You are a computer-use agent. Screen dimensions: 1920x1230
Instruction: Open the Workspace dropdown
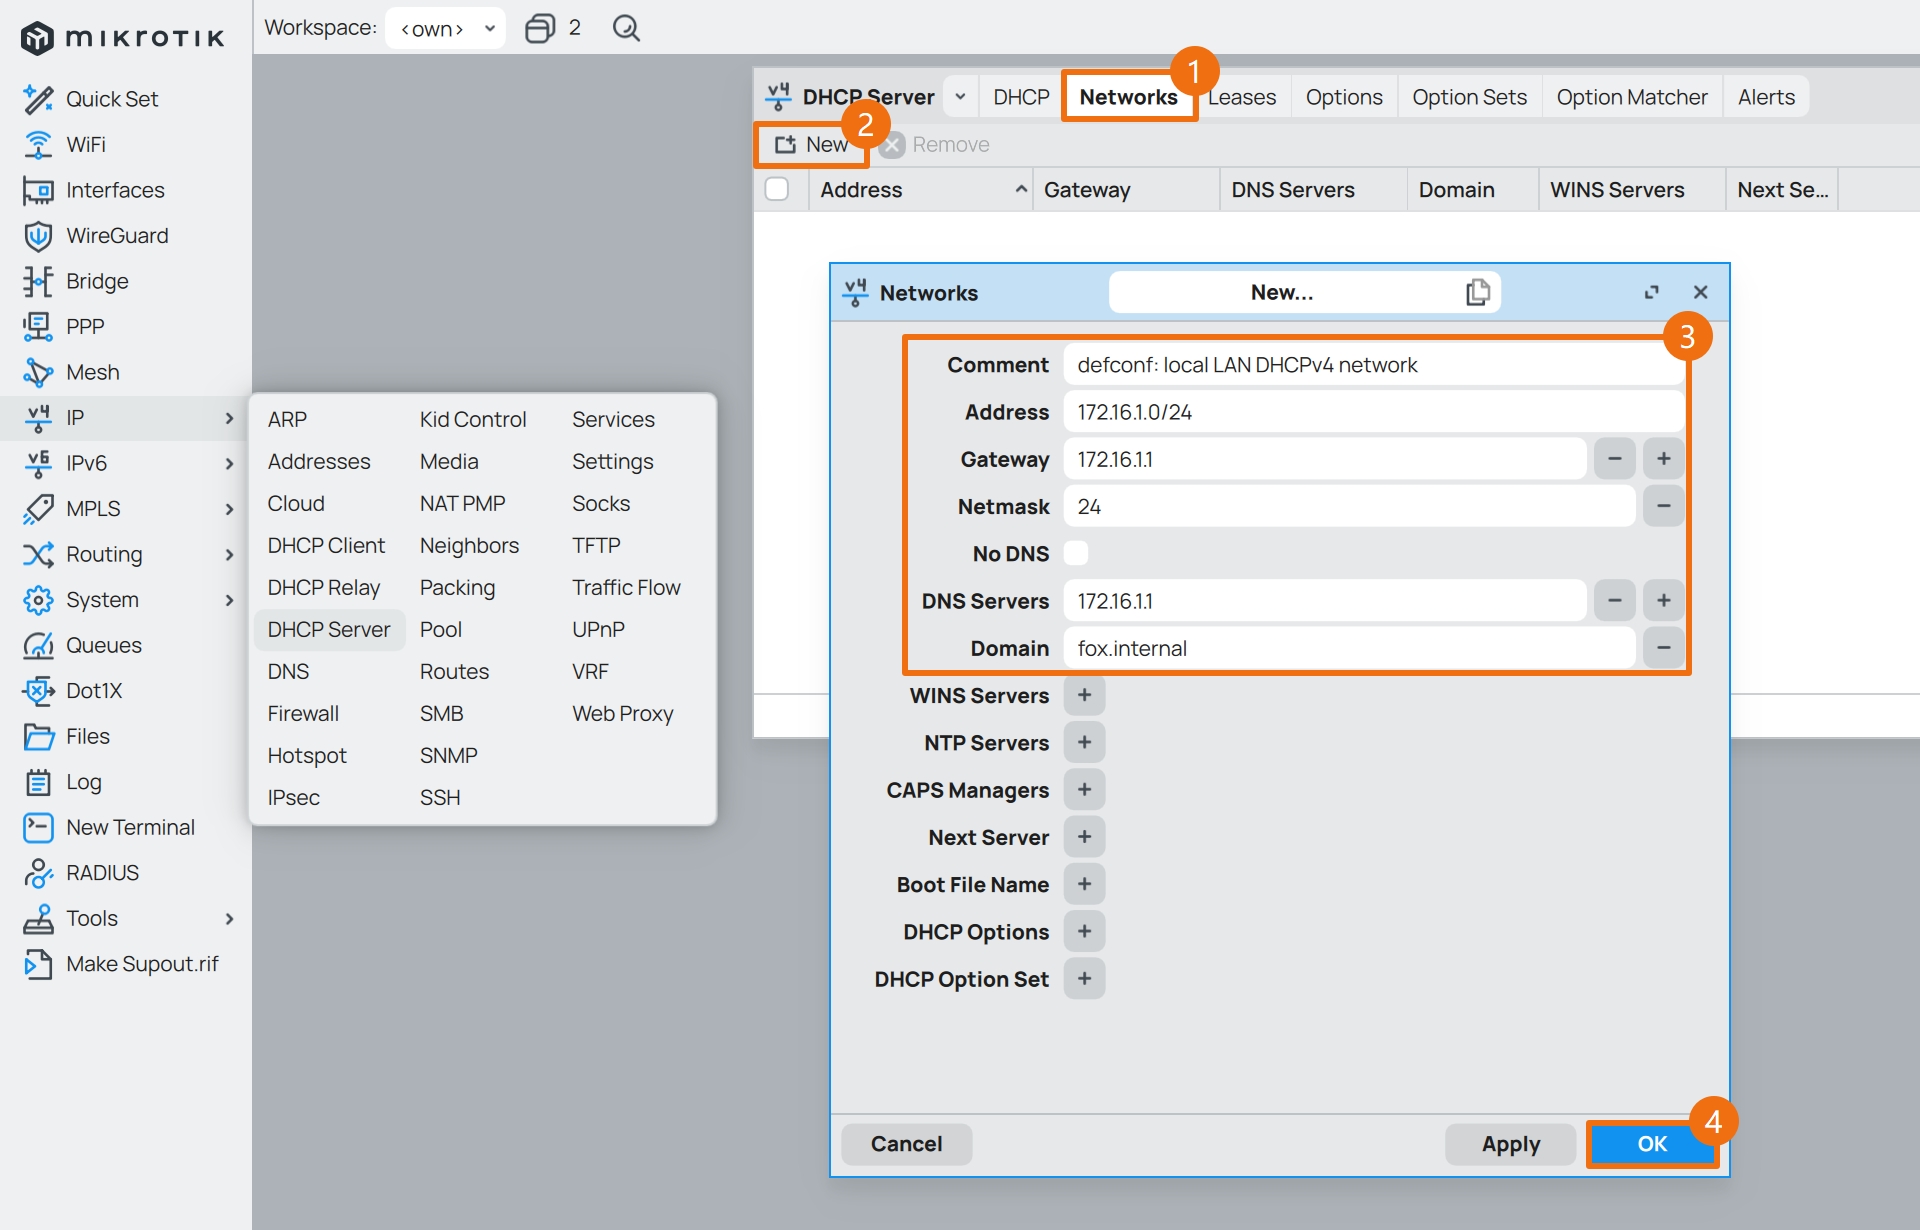pos(445,28)
